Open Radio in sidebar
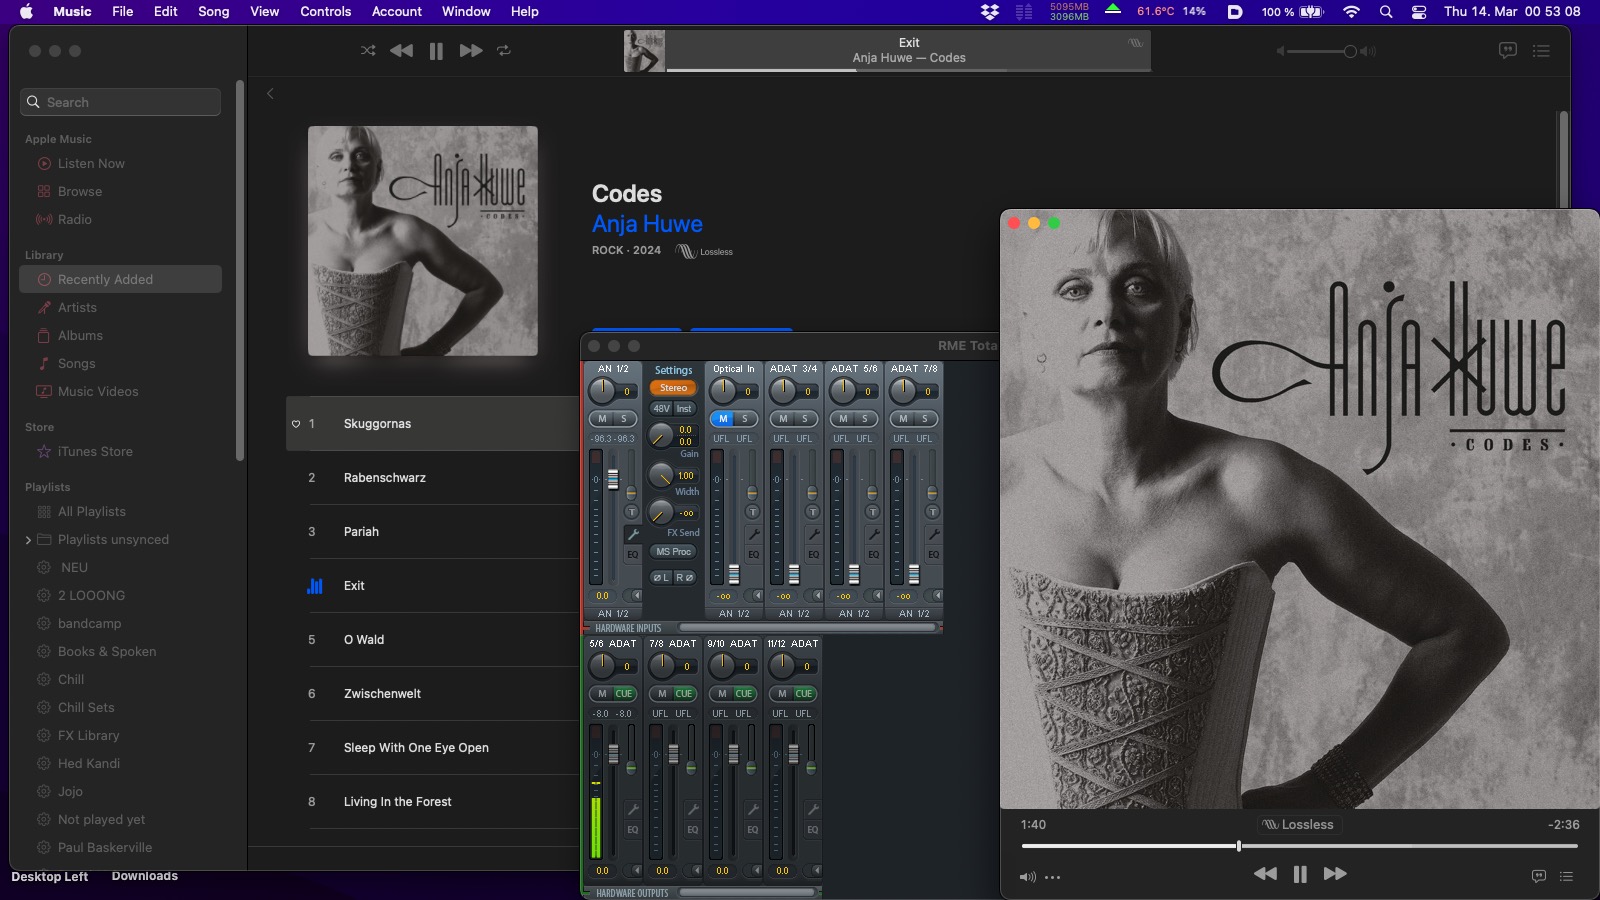 (x=74, y=219)
